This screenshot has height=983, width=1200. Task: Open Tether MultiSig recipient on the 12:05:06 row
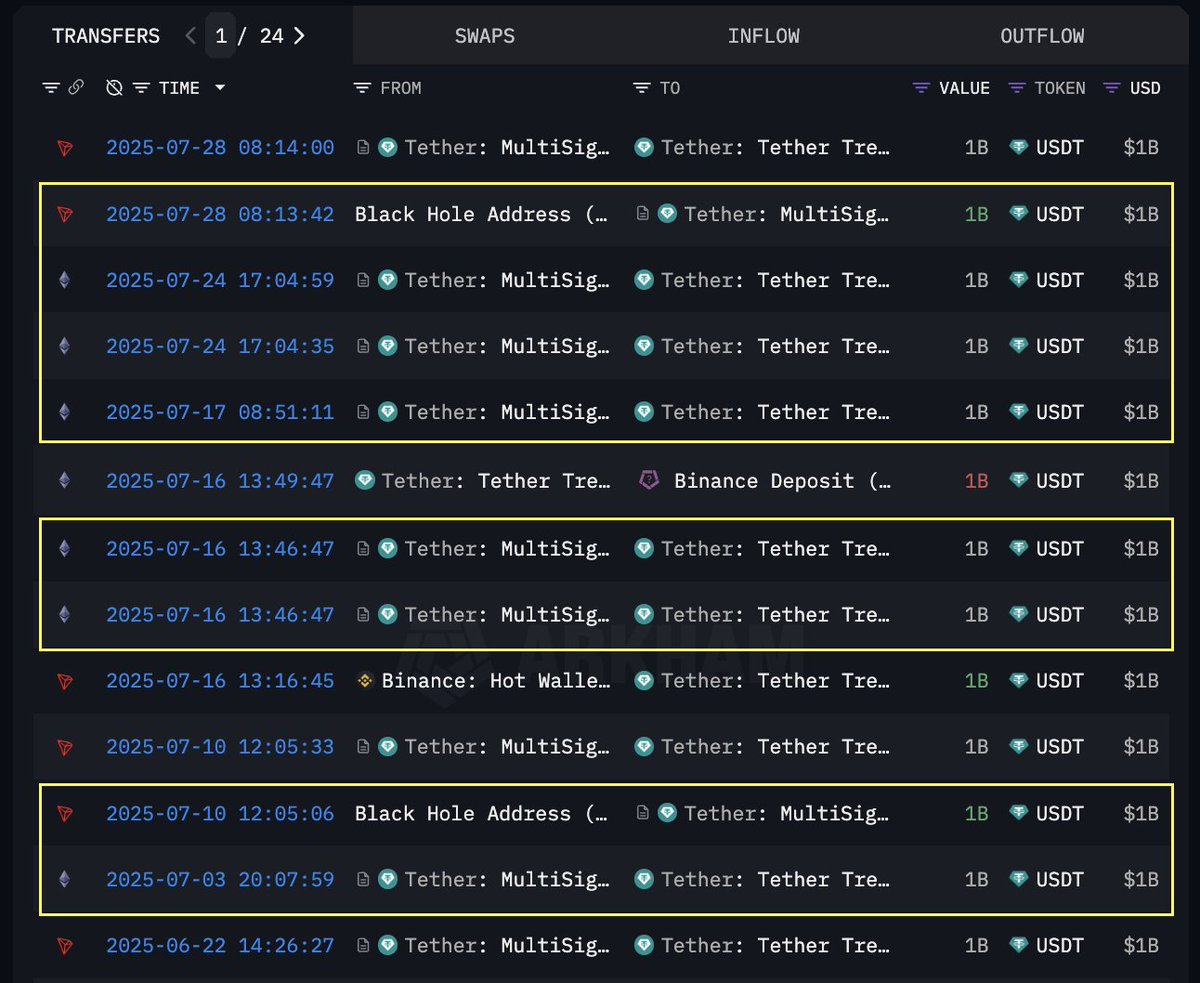point(787,814)
